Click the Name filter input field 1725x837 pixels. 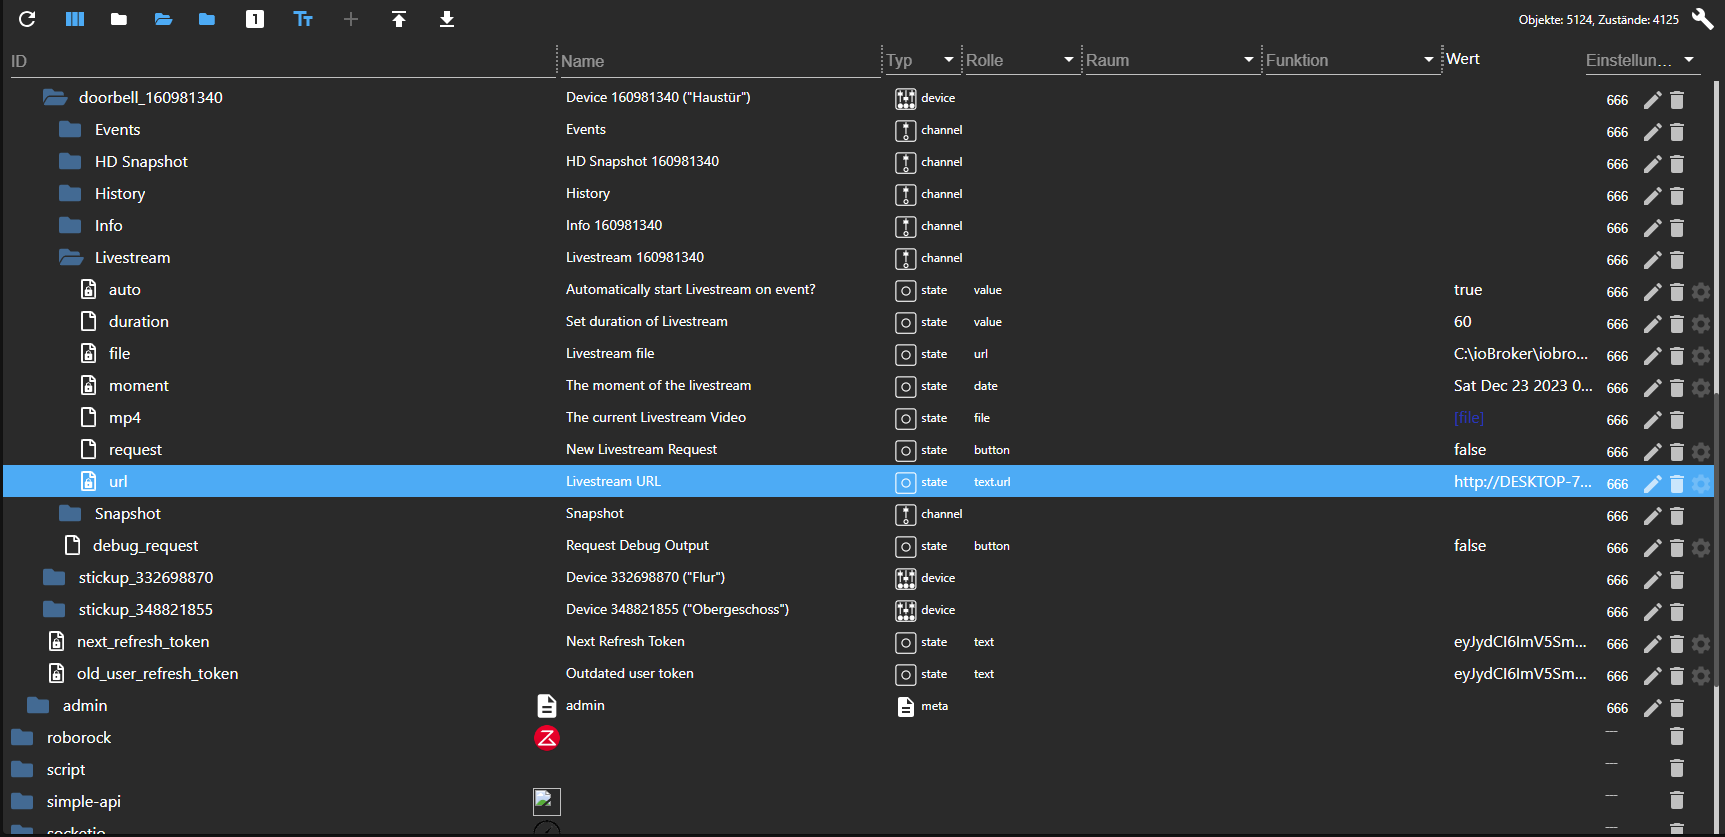[719, 61]
